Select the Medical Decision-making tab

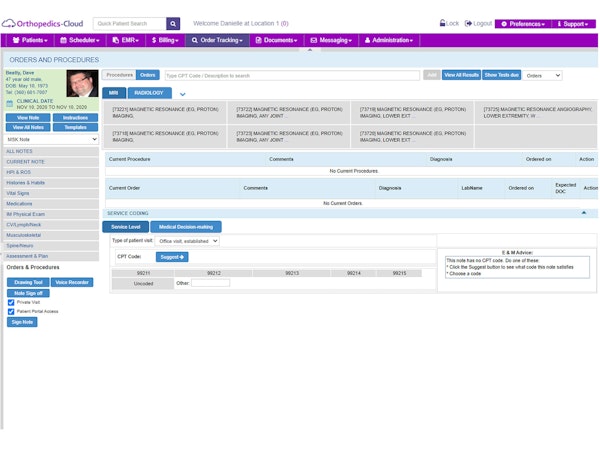point(186,227)
